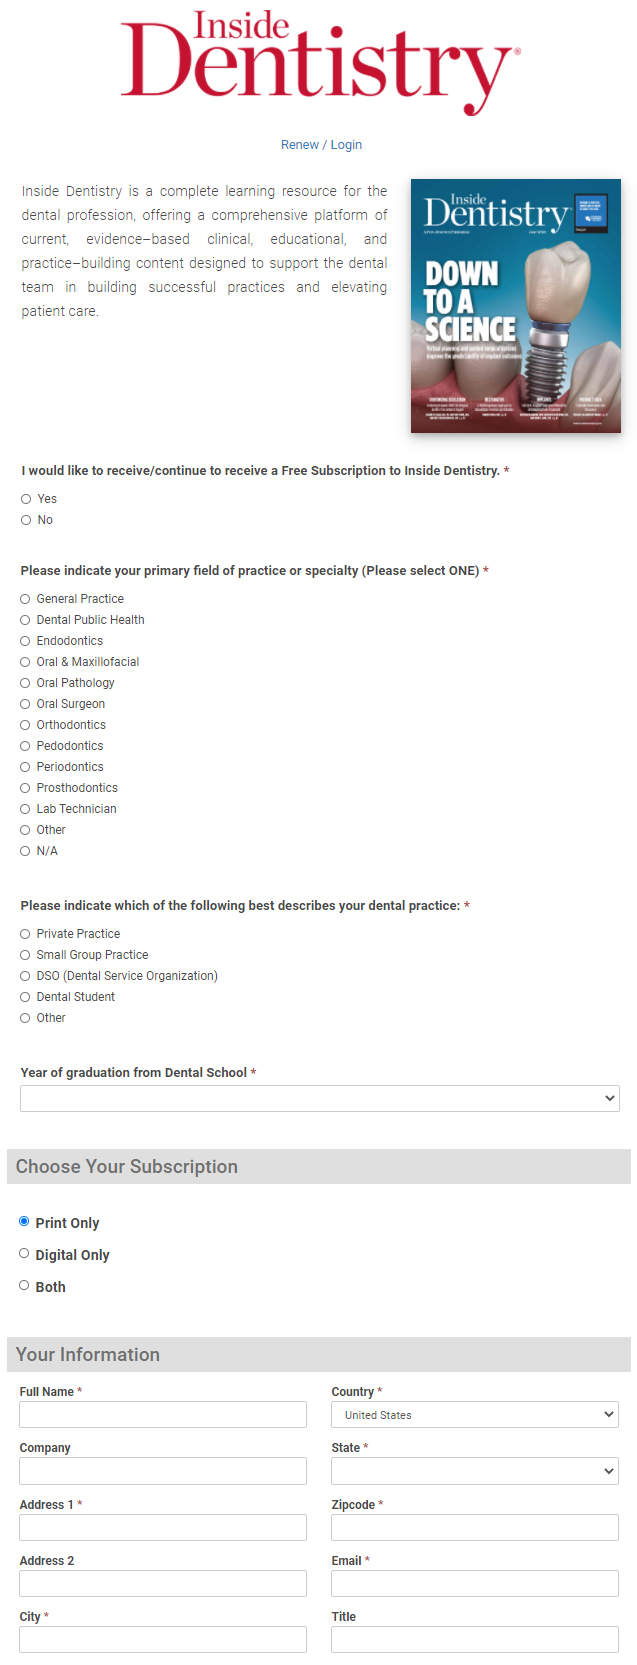Select Yes for free subscription
637x1665 pixels.
(x=26, y=499)
